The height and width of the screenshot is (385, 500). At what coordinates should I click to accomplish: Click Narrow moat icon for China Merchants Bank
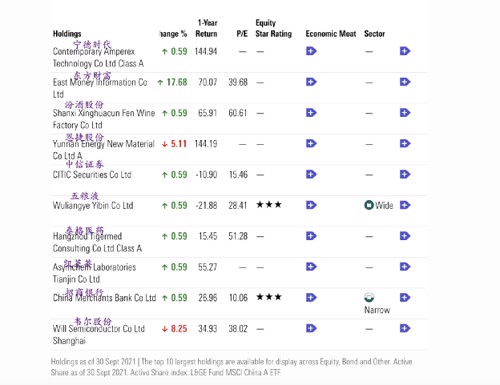(369, 297)
